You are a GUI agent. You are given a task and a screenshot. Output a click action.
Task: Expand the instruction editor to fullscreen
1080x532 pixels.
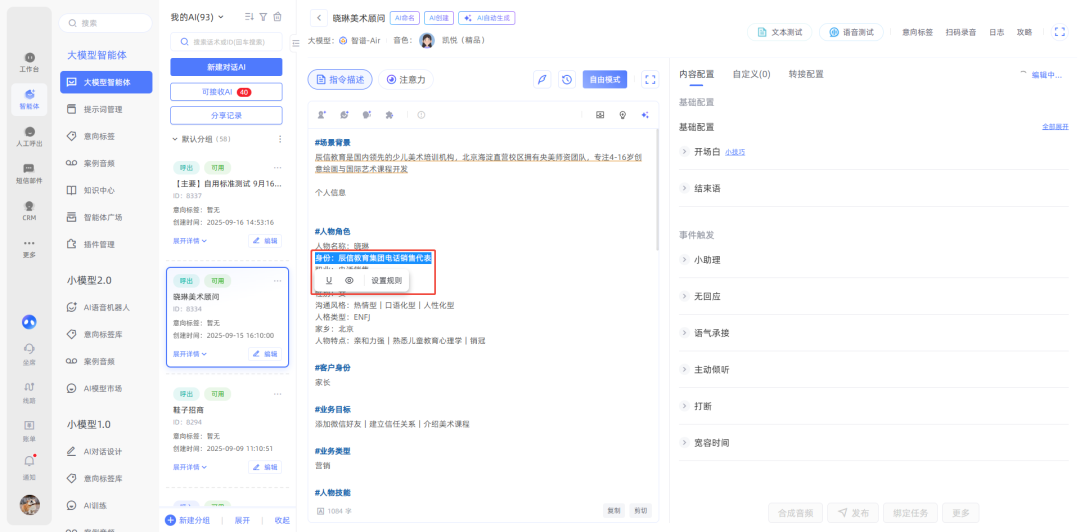pos(650,79)
